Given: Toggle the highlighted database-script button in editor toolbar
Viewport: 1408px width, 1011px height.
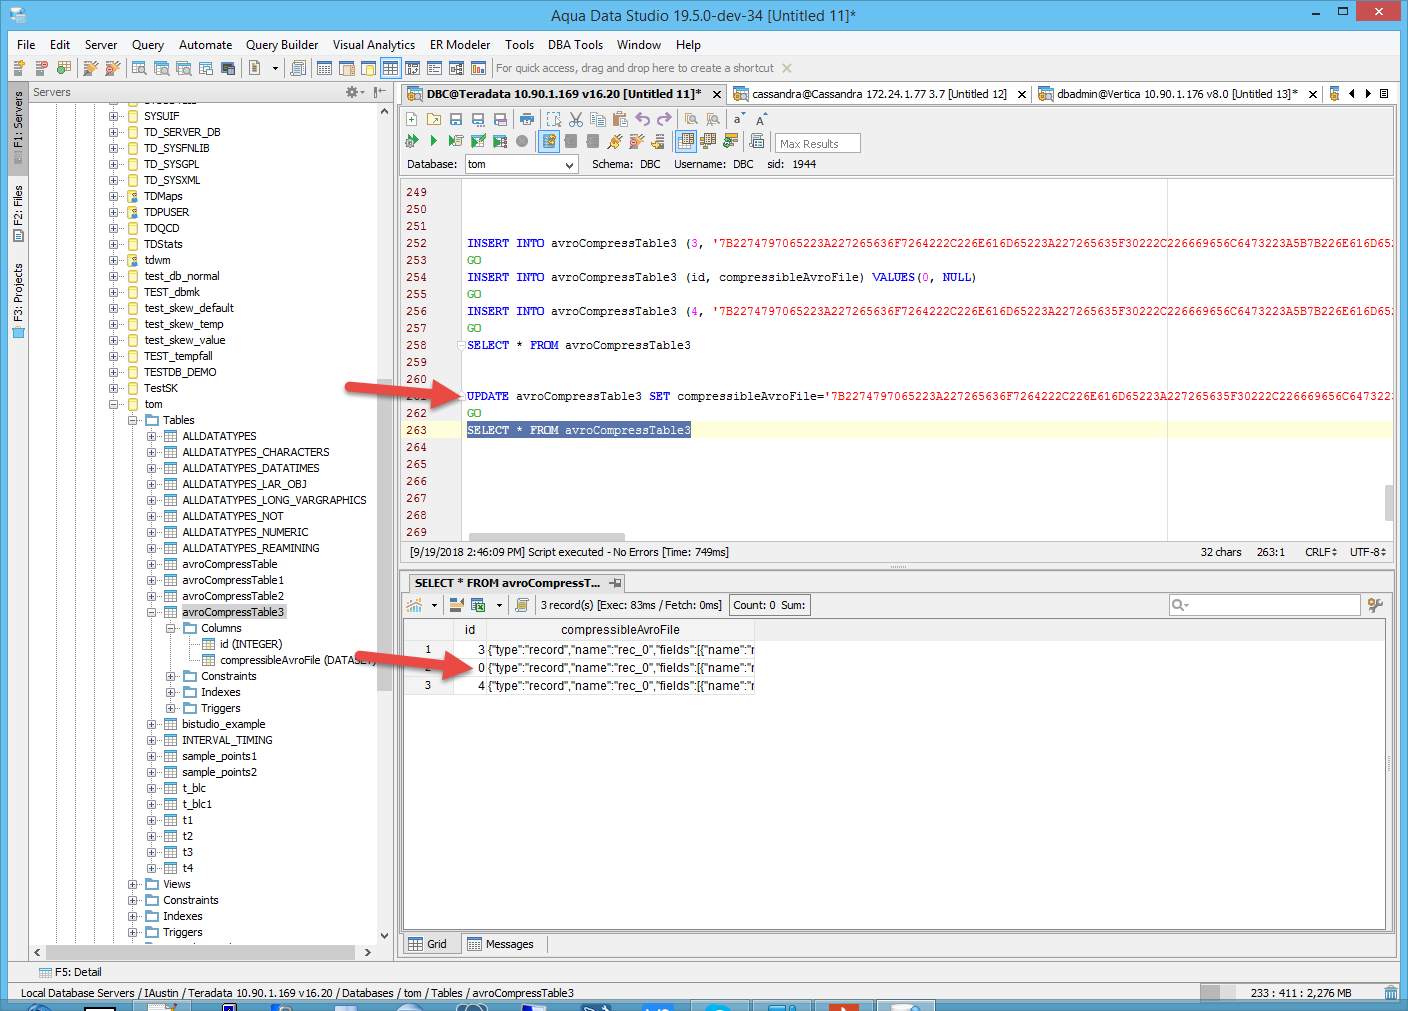Looking at the screenshot, I should click(549, 141).
